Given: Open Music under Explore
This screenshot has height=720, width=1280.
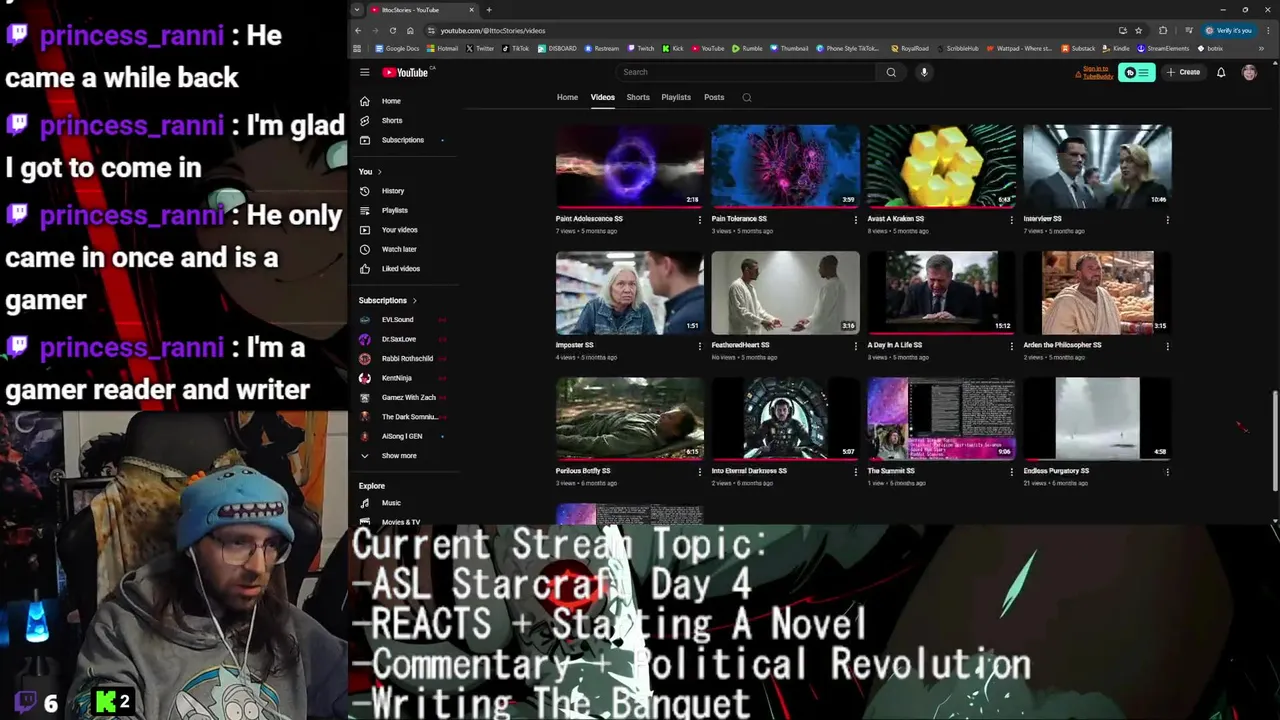Looking at the screenshot, I should coord(404,503).
